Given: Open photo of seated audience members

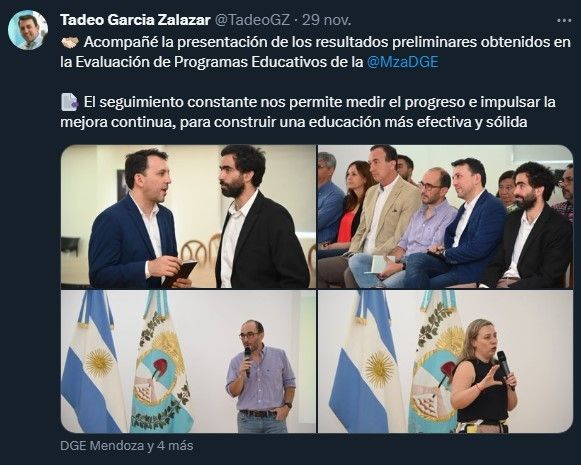Looking at the screenshot, I should (x=445, y=217).
